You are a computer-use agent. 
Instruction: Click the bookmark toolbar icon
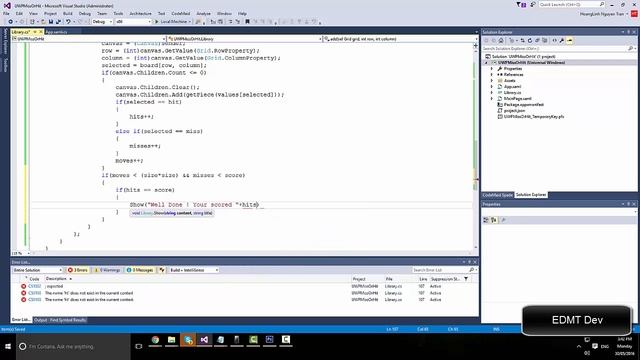247,22
